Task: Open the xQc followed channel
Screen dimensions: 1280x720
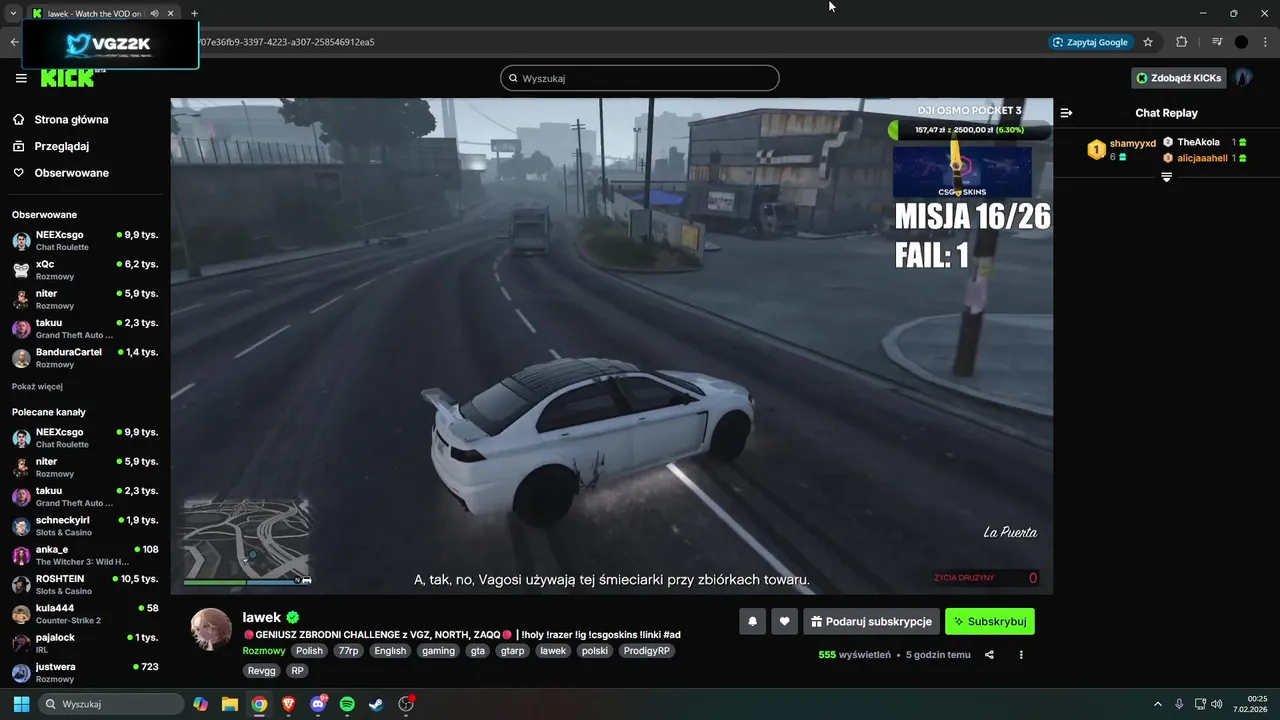Action: coord(85,270)
